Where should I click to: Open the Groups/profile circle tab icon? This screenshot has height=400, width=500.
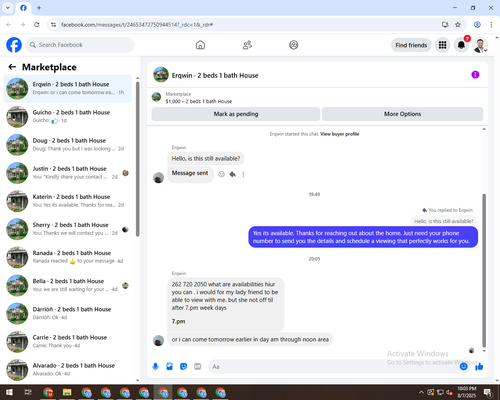[294, 45]
